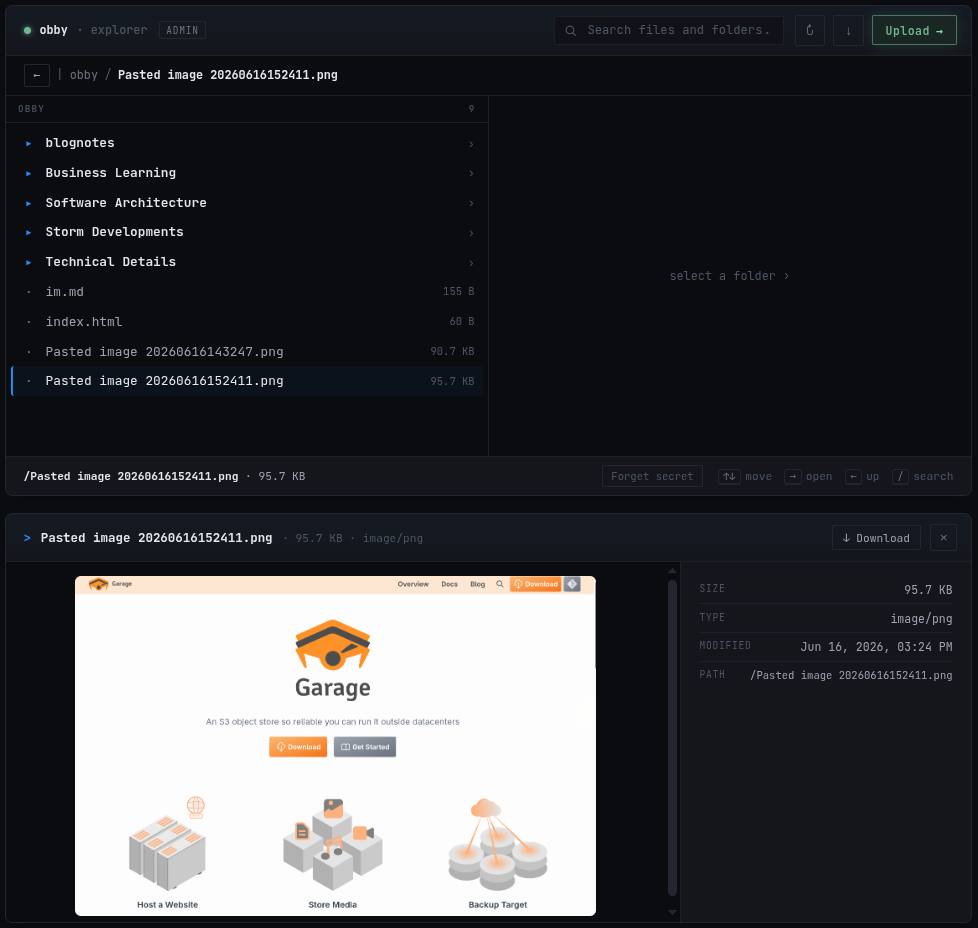Click the SIZE 95.7 KB value in details
The height and width of the screenshot is (928, 978).
click(x=928, y=589)
